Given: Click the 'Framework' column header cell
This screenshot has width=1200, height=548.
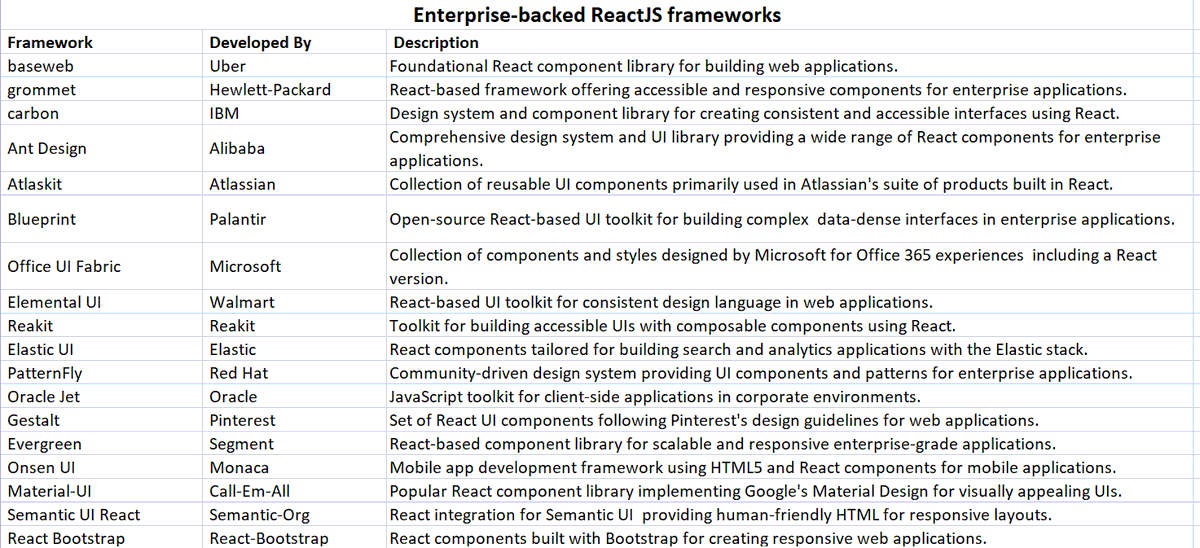Looking at the screenshot, I should tap(102, 43).
